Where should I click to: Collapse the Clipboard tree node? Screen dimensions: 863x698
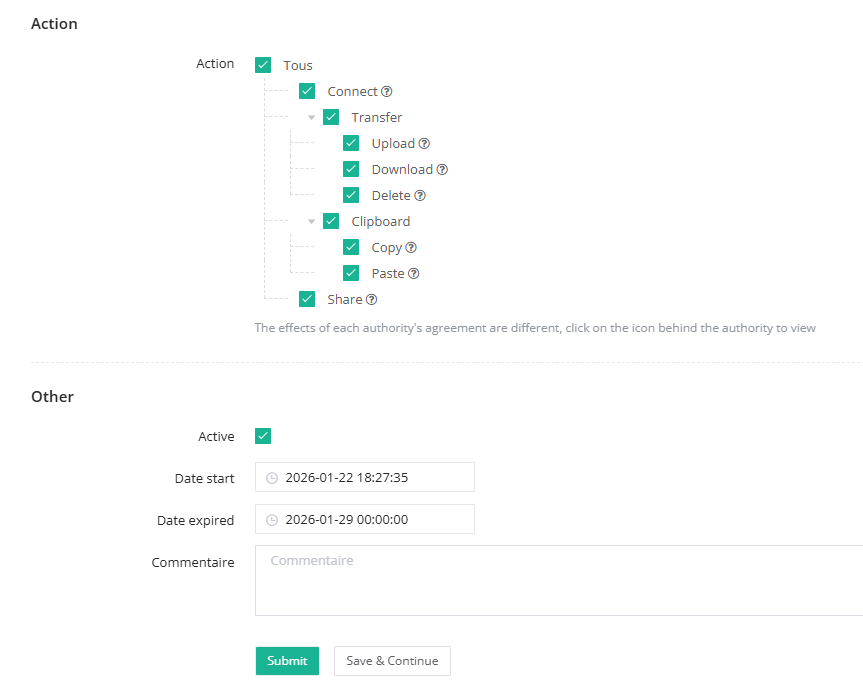(x=312, y=222)
